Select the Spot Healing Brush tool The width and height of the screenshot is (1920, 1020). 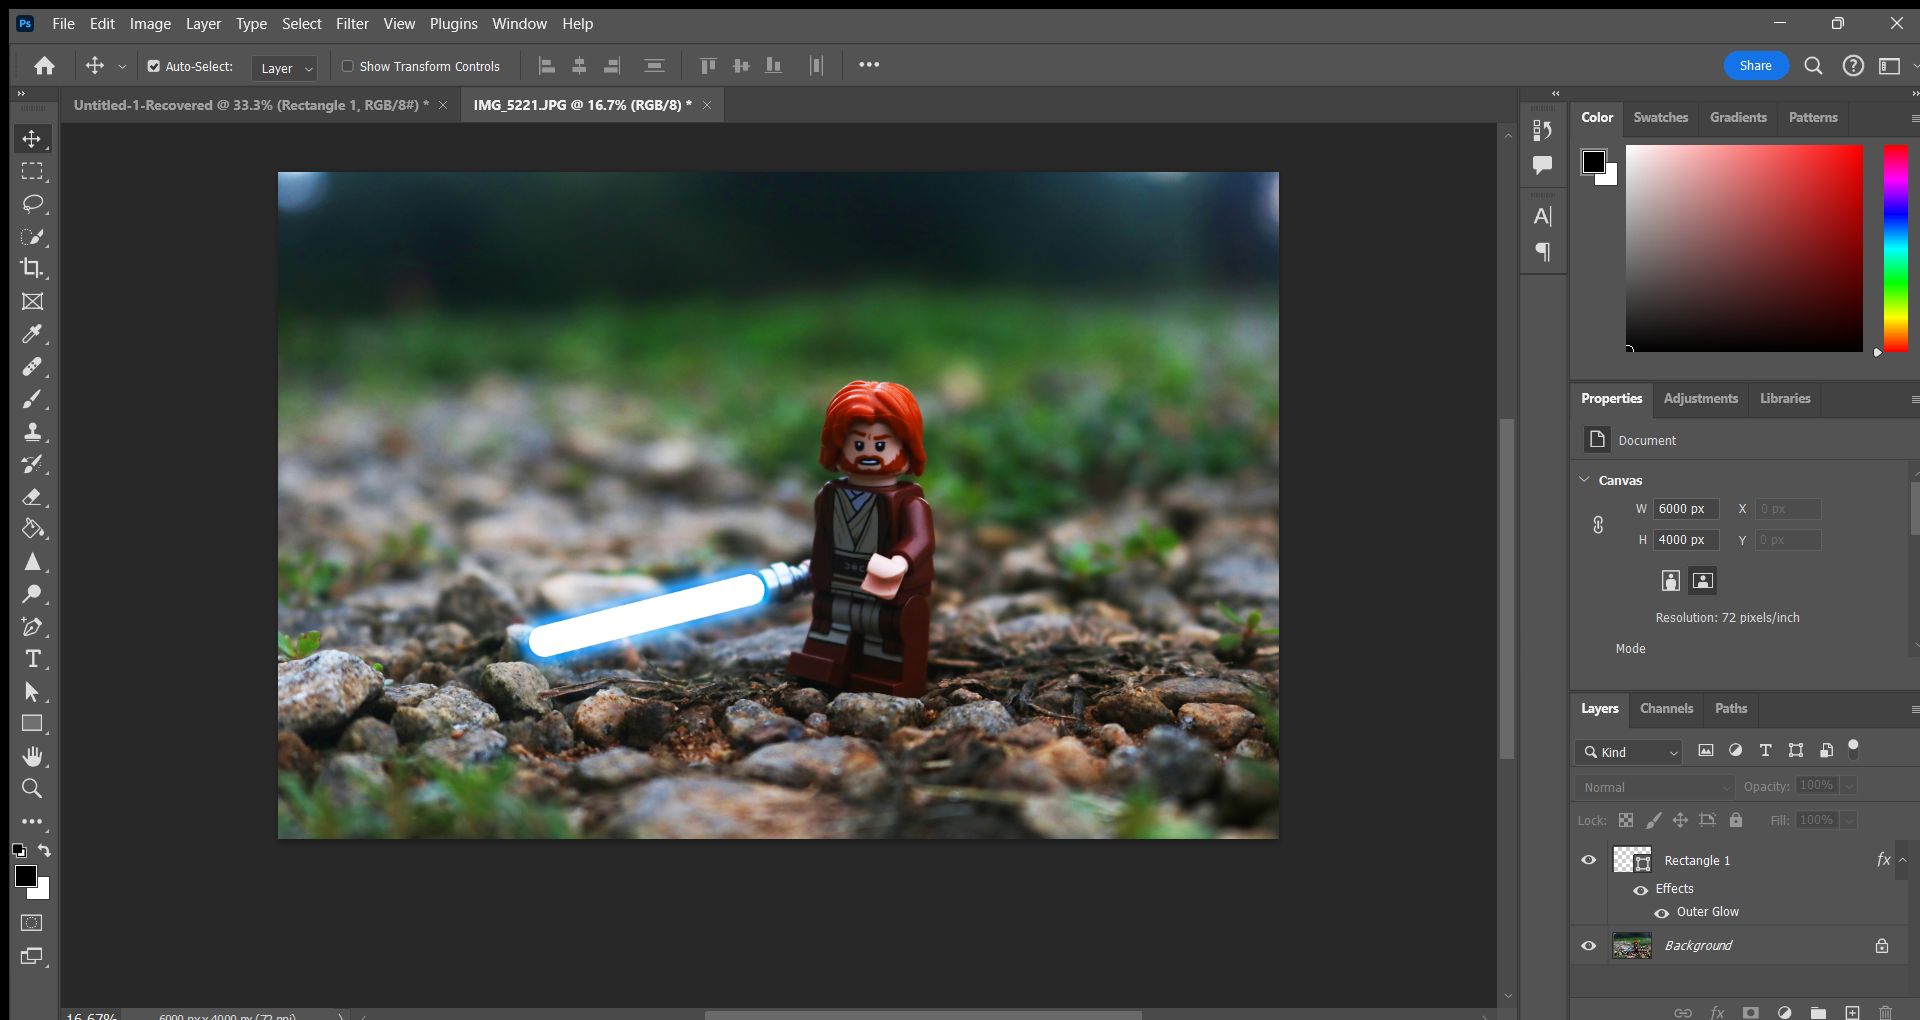coord(32,366)
